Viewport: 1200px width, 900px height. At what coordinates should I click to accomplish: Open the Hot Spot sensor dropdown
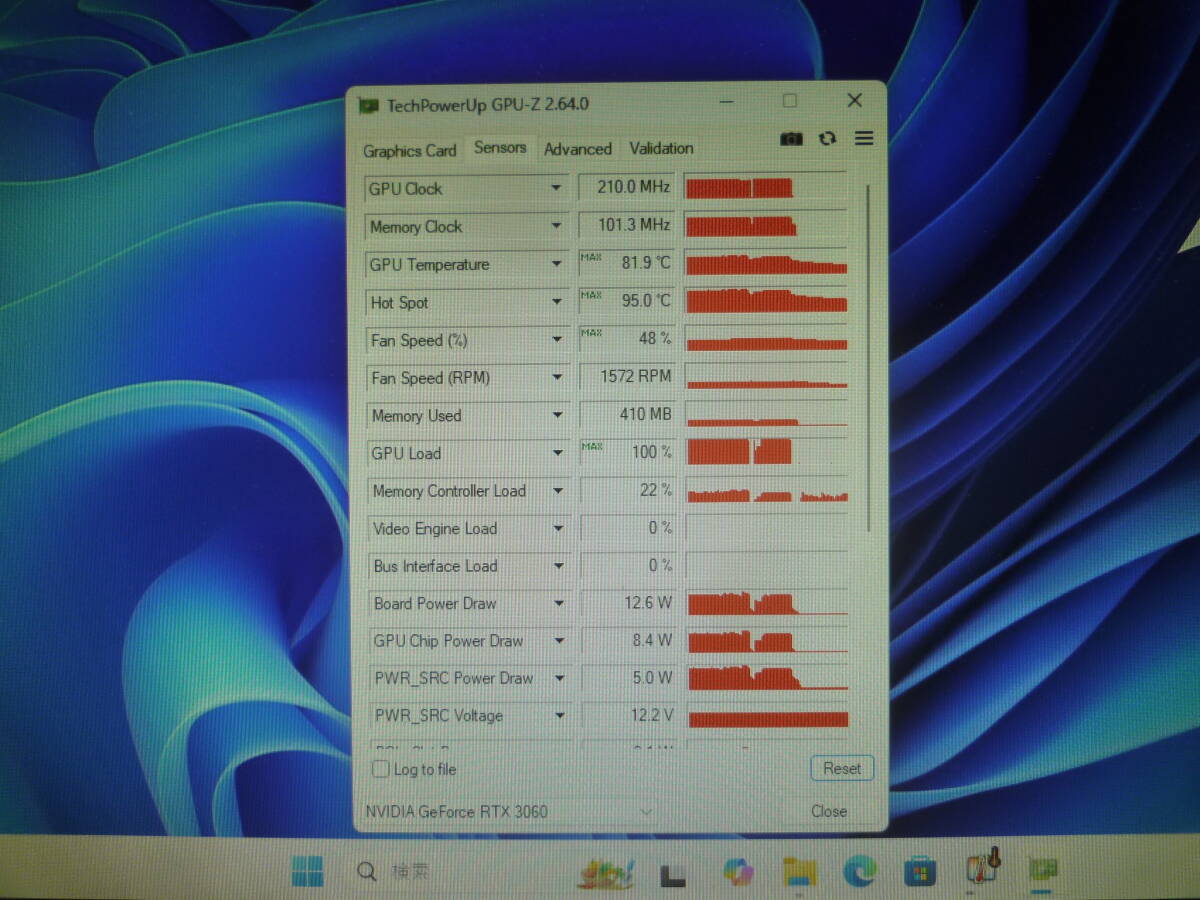[557, 302]
